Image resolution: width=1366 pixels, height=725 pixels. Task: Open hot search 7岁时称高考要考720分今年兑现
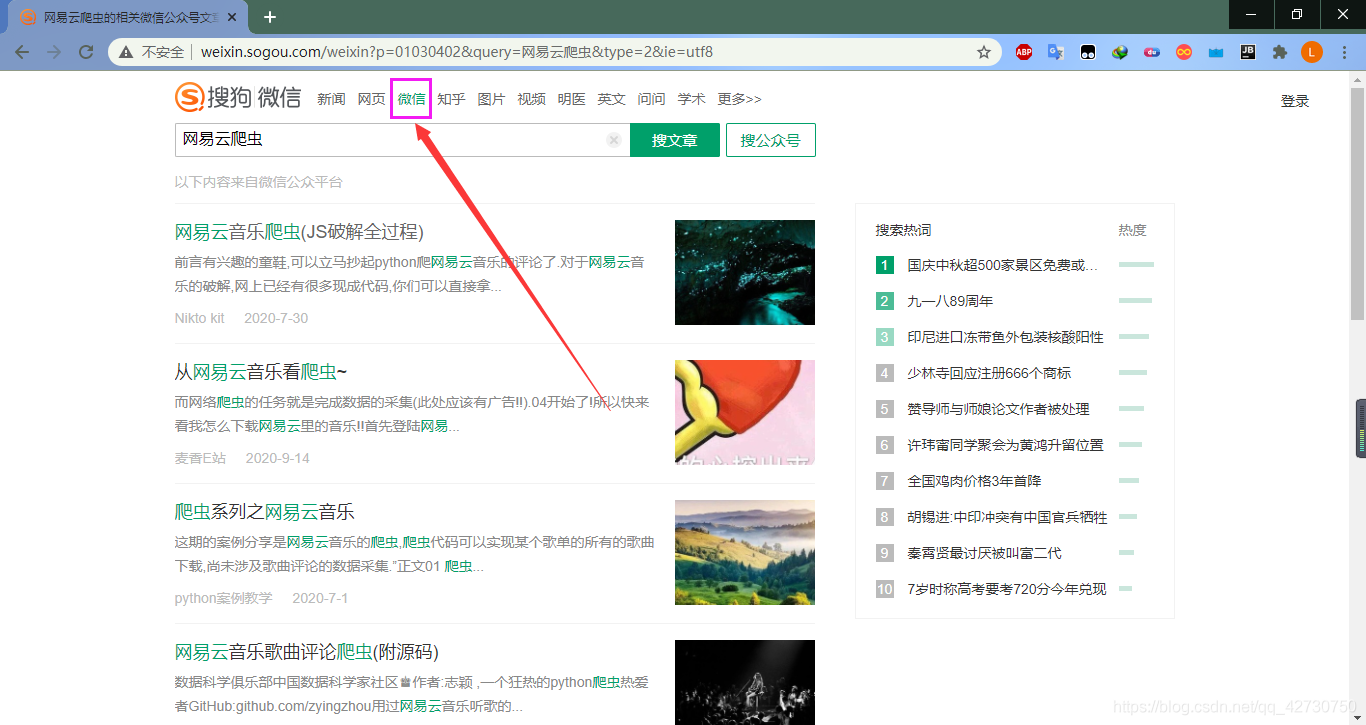(x=1007, y=589)
